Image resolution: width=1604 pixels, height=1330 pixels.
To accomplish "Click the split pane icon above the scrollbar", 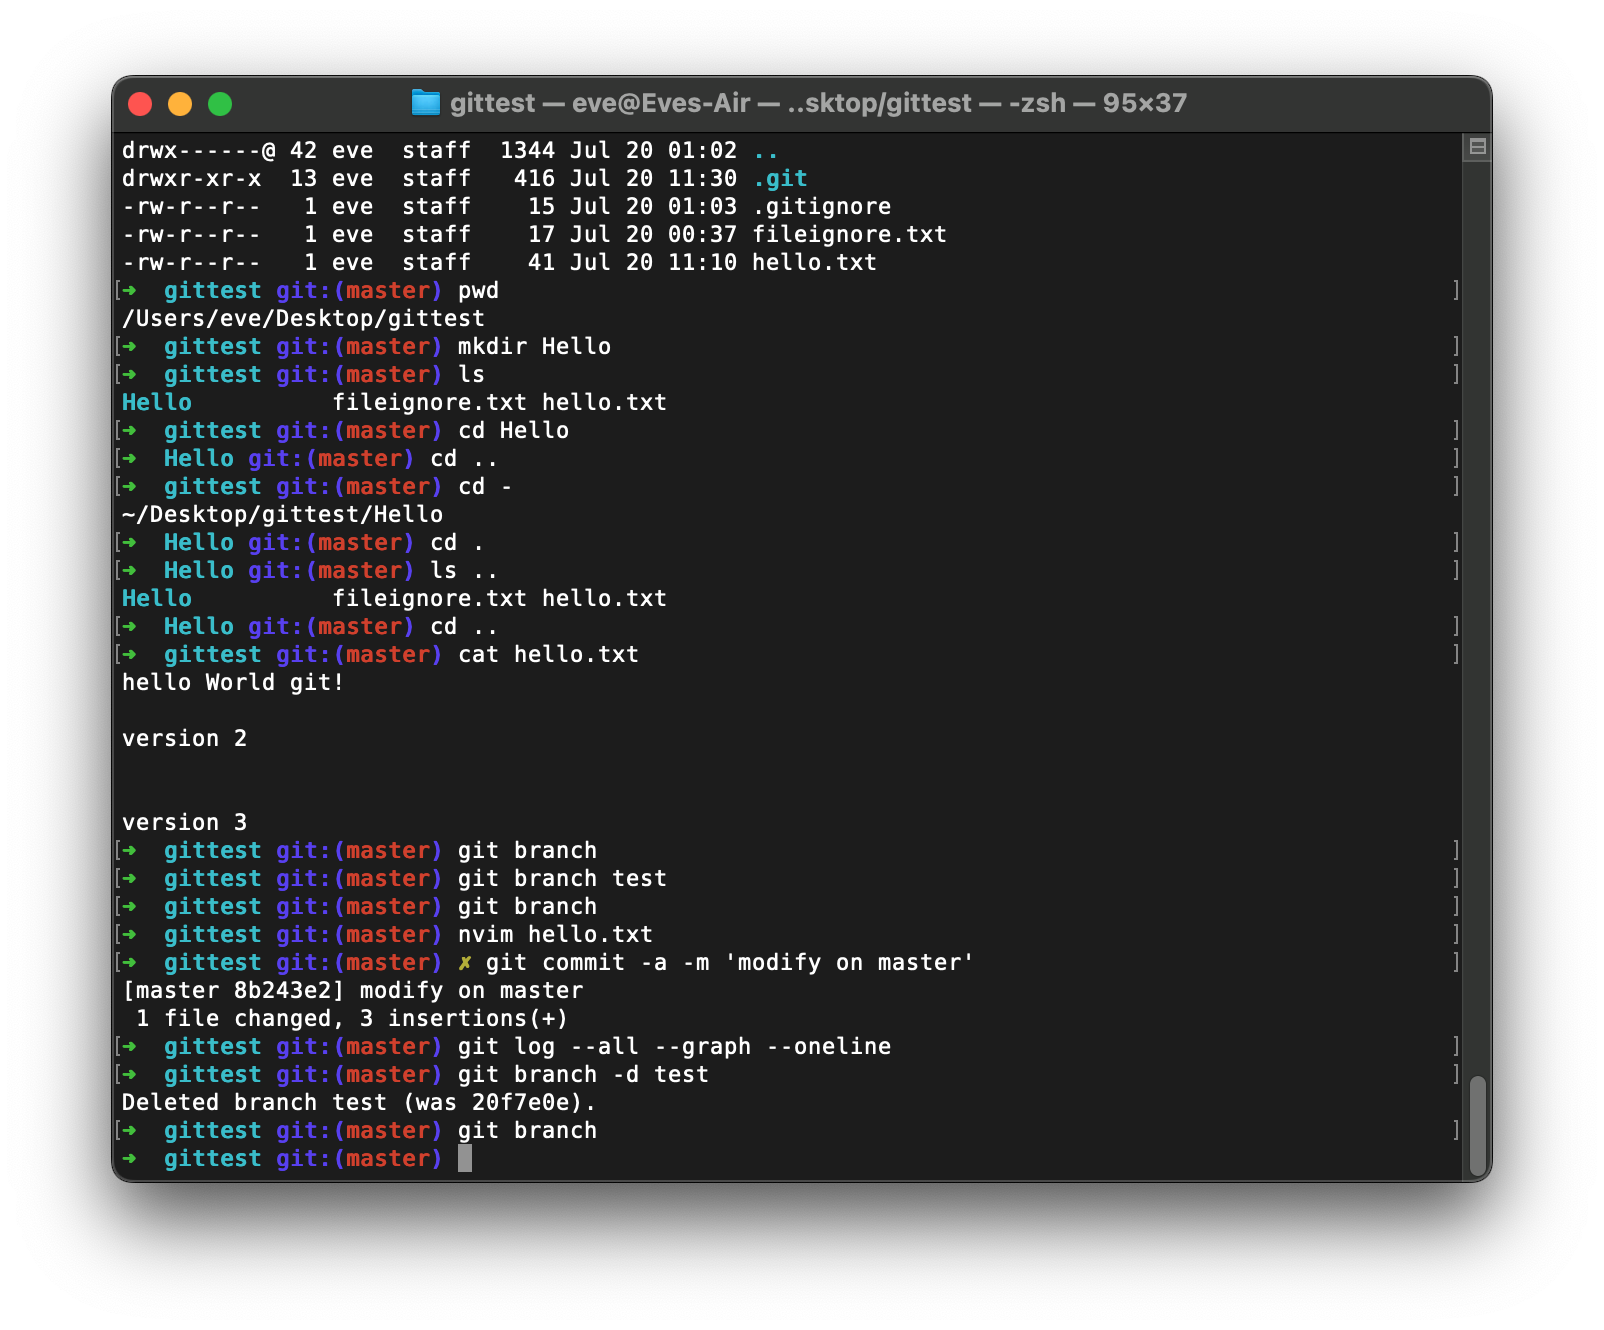I will 1477,148.
